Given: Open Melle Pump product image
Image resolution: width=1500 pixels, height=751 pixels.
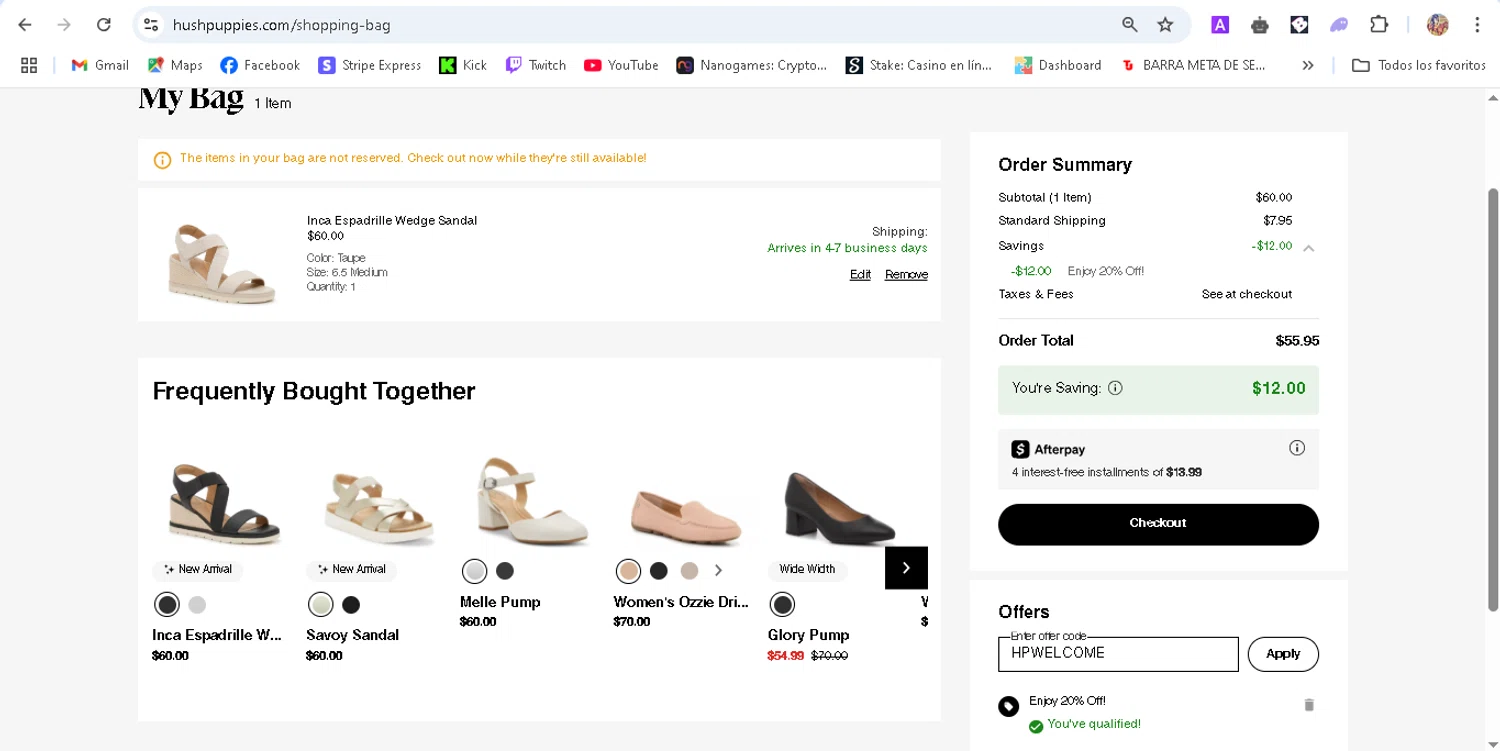Looking at the screenshot, I should pyautogui.click(x=532, y=503).
